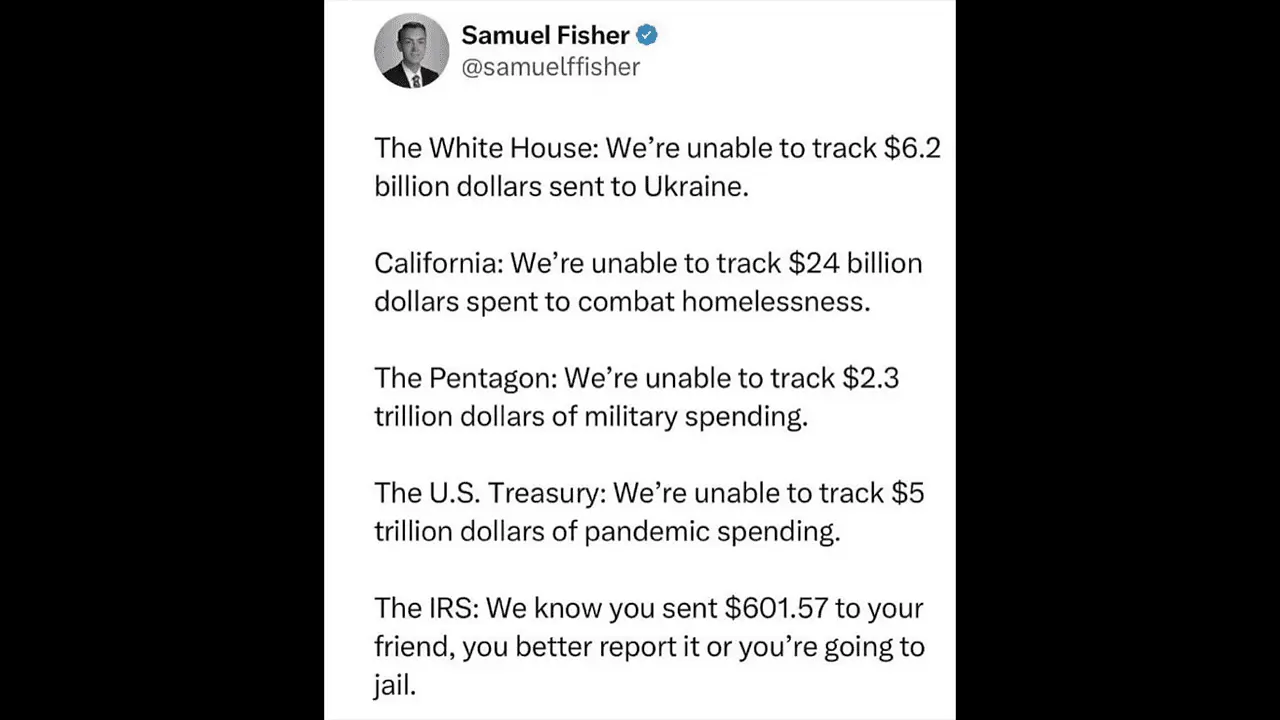Click the words "The U.S. Treasury"
Image resolution: width=1280 pixels, height=720 pixels.
[x=488, y=493]
